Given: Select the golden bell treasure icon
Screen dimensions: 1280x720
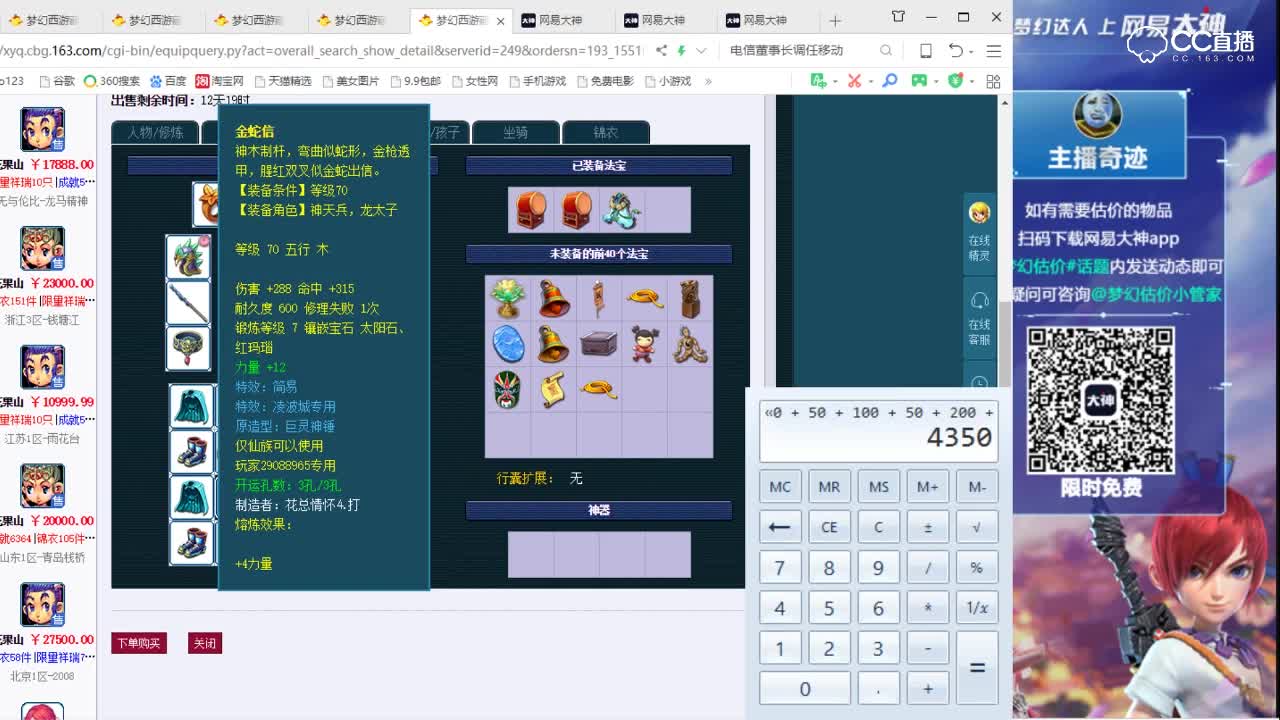Looking at the screenshot, I should tap(552, 343).
